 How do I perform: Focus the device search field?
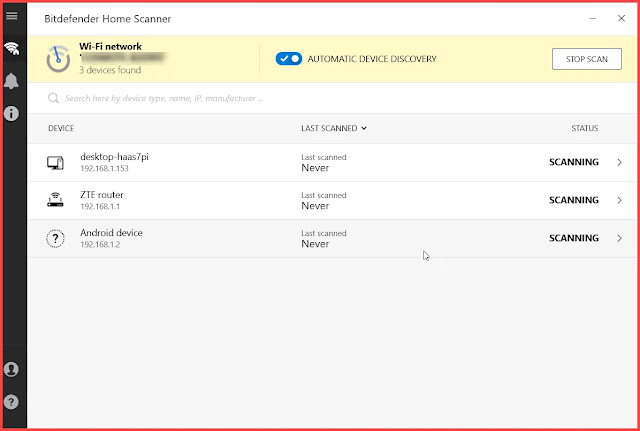click(x=333, y=98)
